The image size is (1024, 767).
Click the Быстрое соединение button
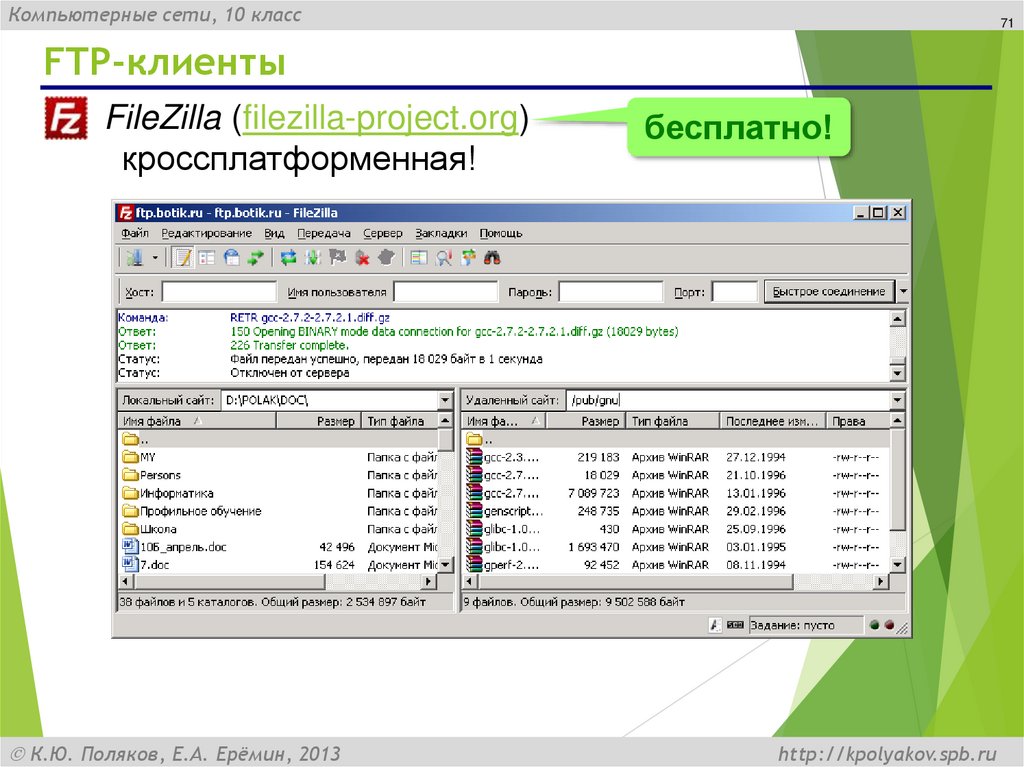tap(829, 291)
